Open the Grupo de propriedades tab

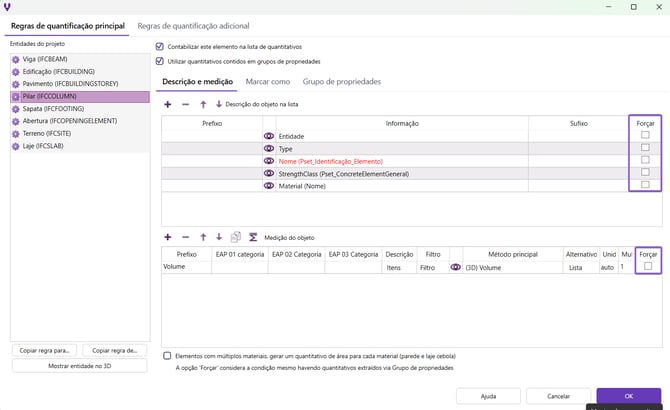click(x=342, y=82)
